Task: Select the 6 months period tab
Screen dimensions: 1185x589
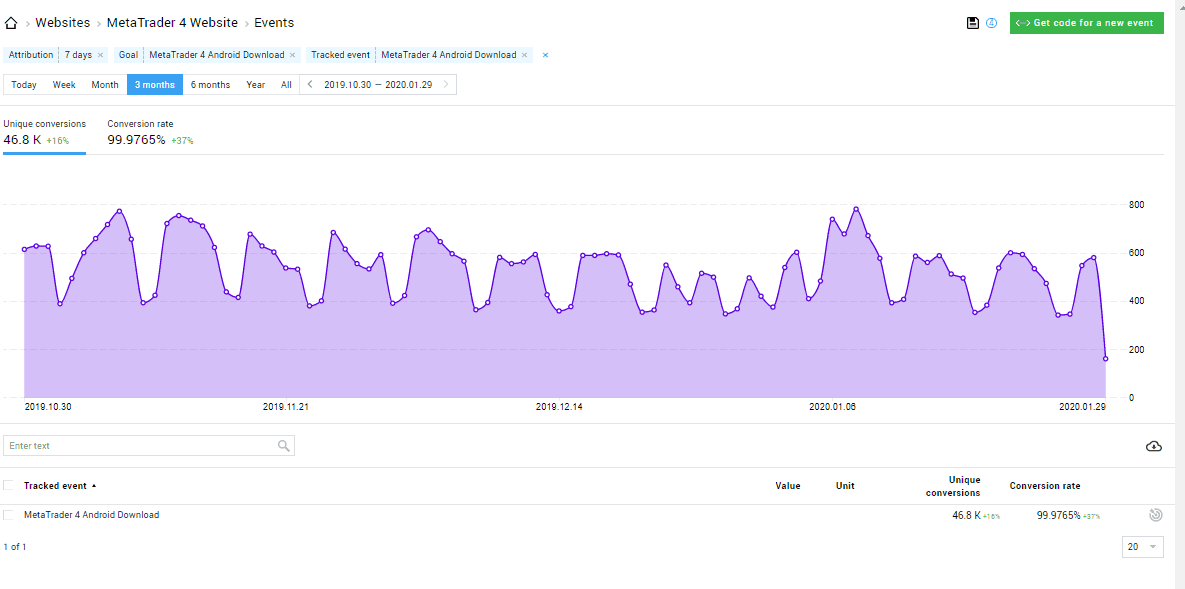Action: 210,85
